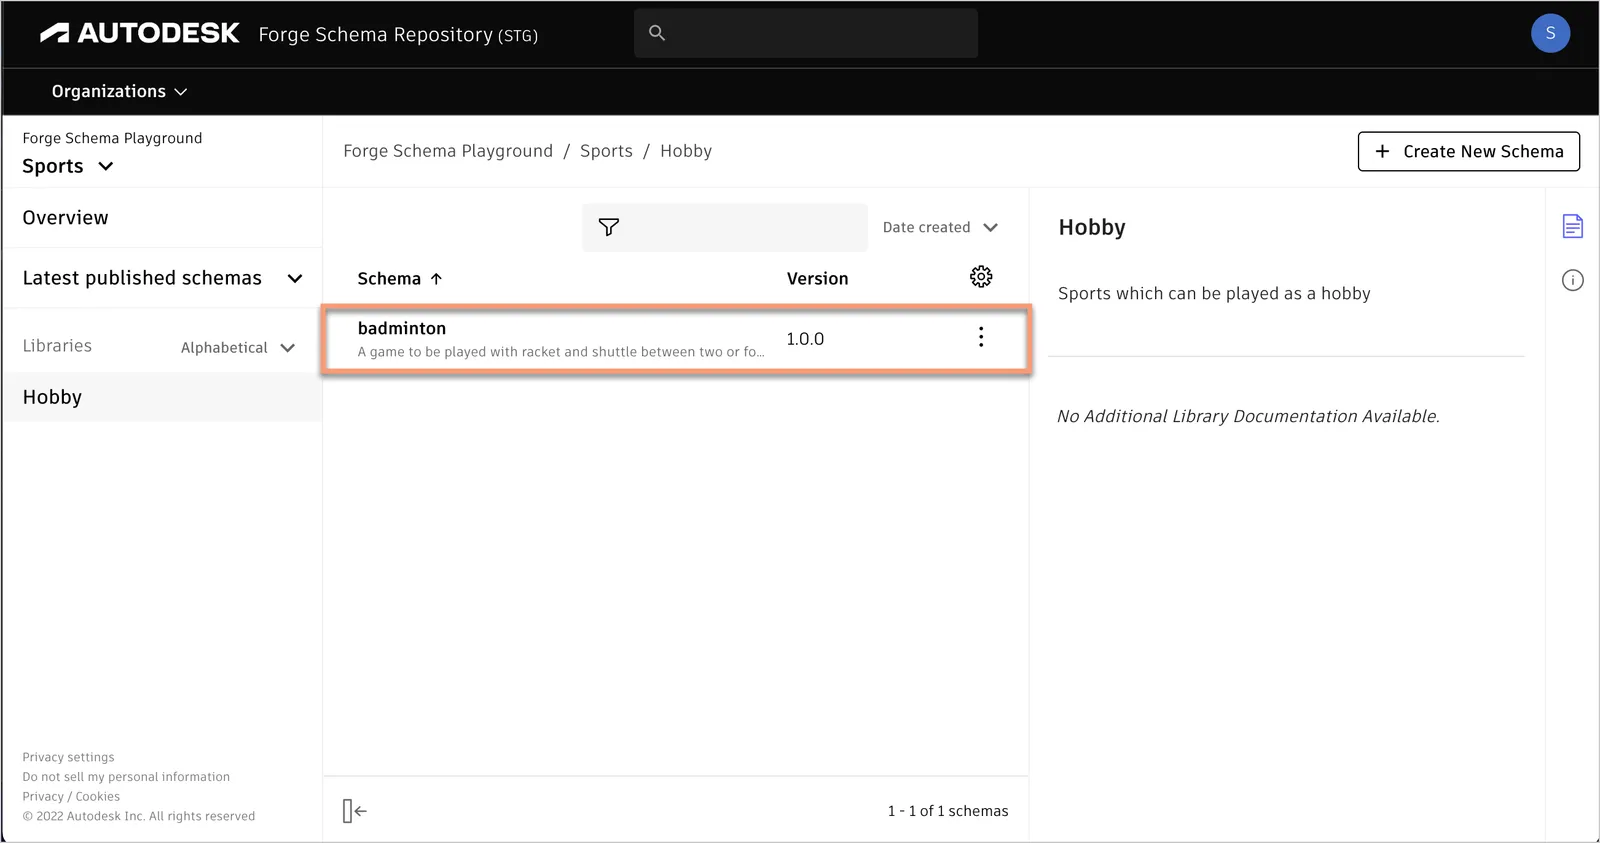
Task: Click the Schema column header label
Action: pyautogui.click(x=389, y=279)
